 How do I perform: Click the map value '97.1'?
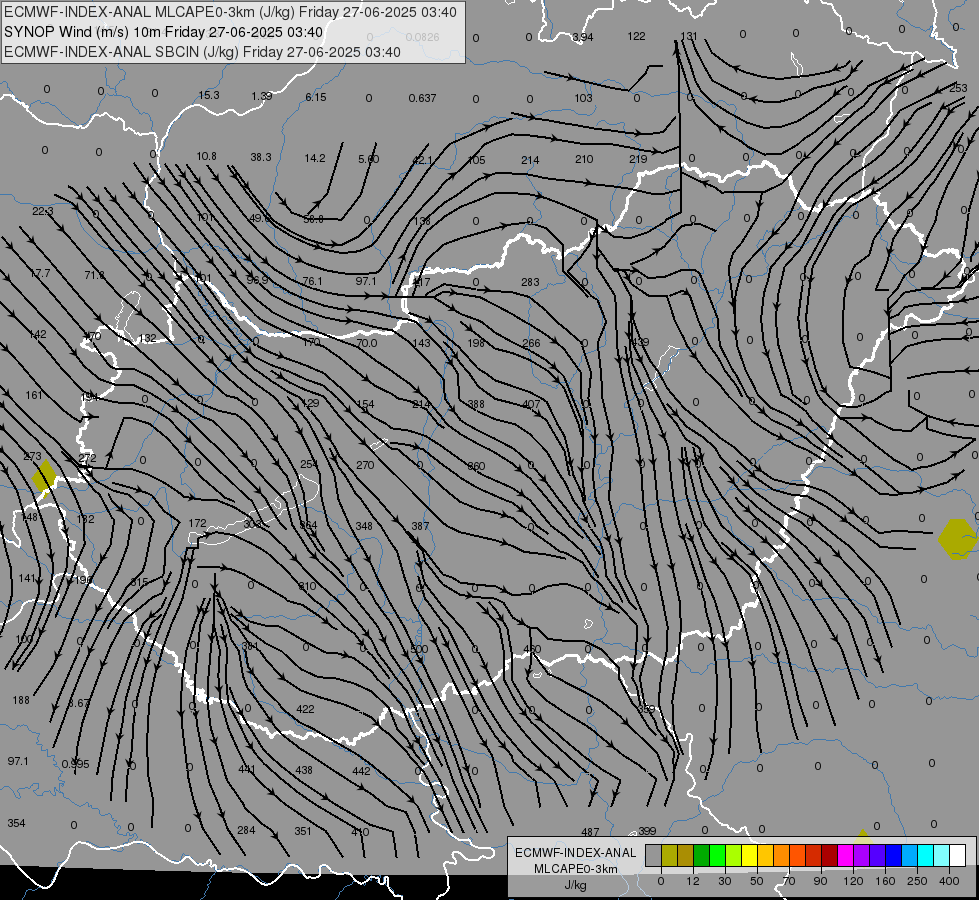18,761
